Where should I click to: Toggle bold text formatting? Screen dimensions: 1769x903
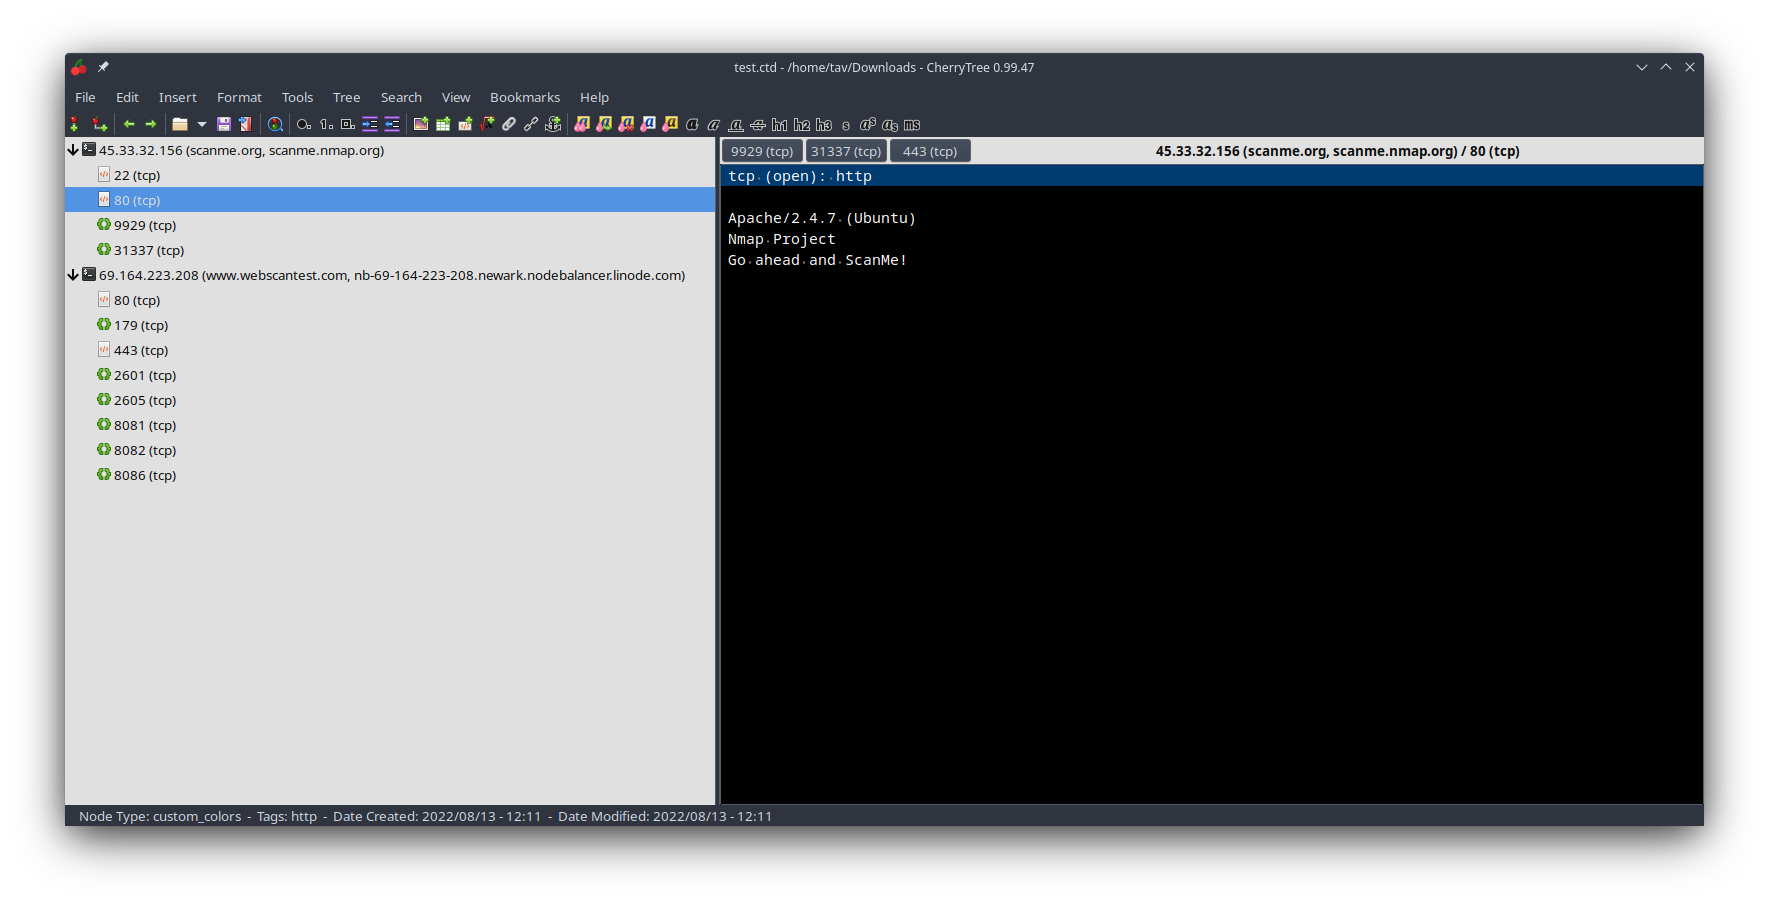click(692, 125)
